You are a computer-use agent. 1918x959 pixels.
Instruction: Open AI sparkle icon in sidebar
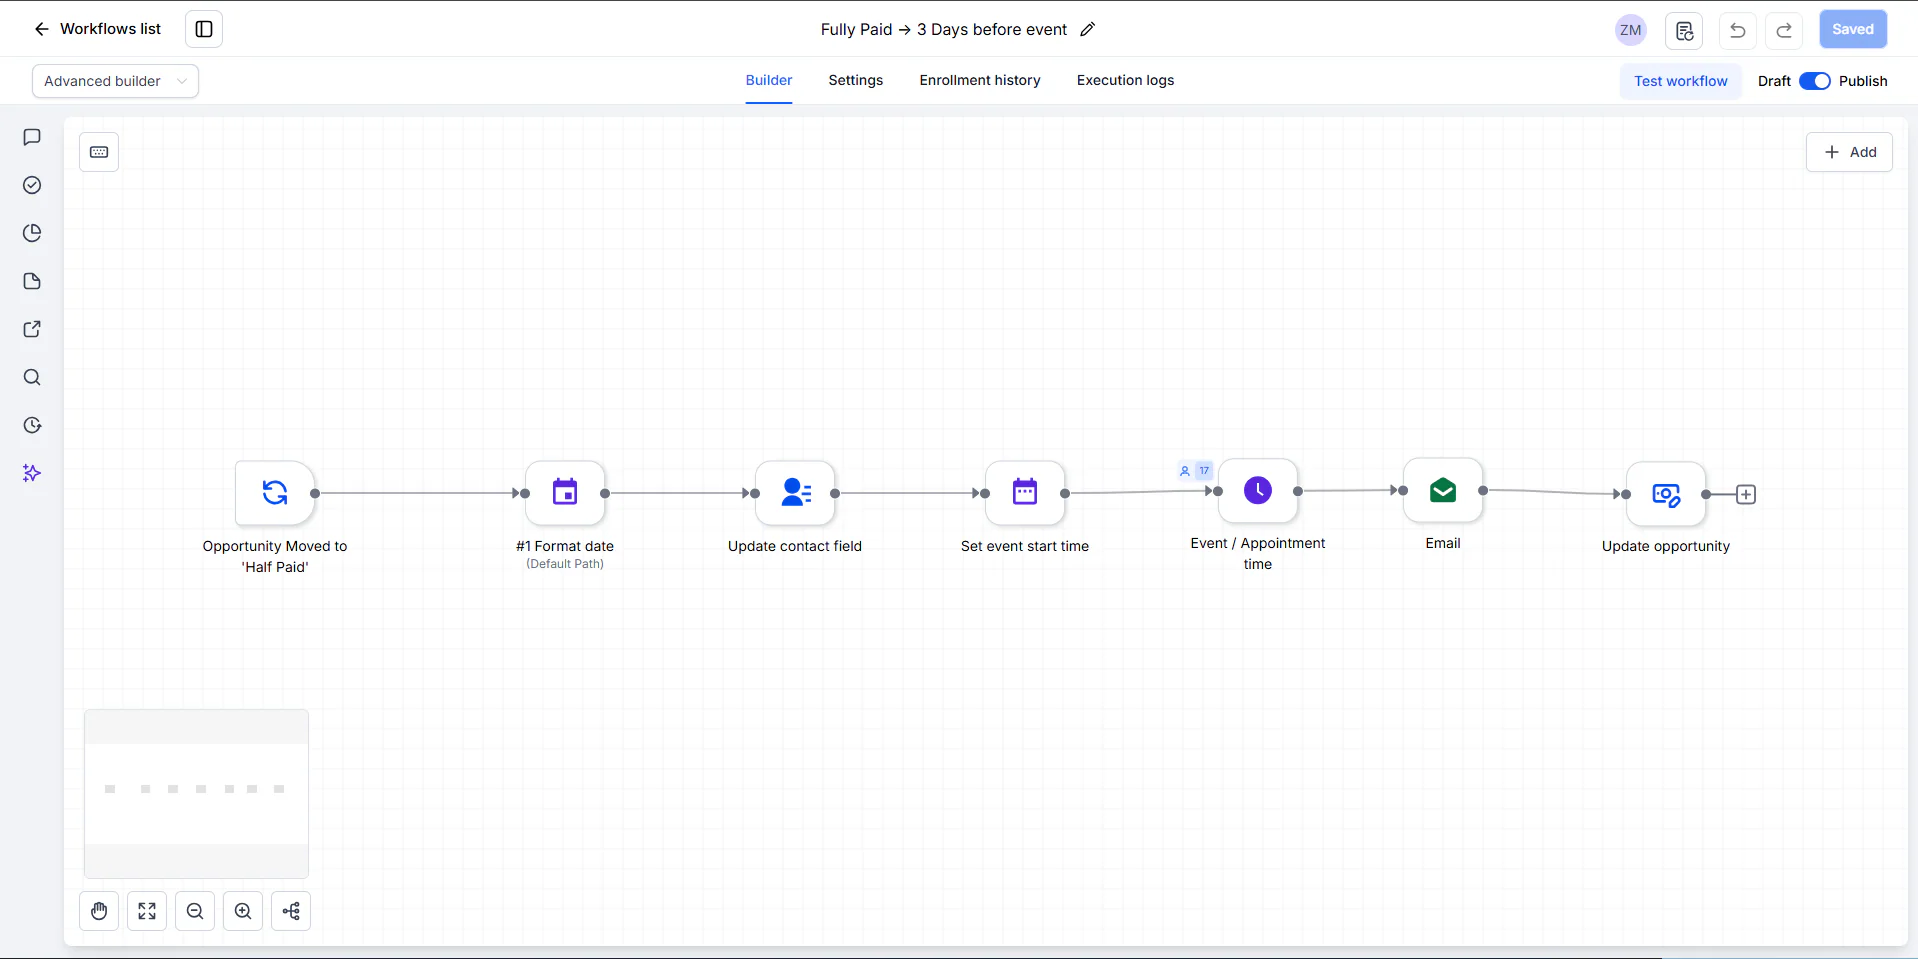point(32,473)
